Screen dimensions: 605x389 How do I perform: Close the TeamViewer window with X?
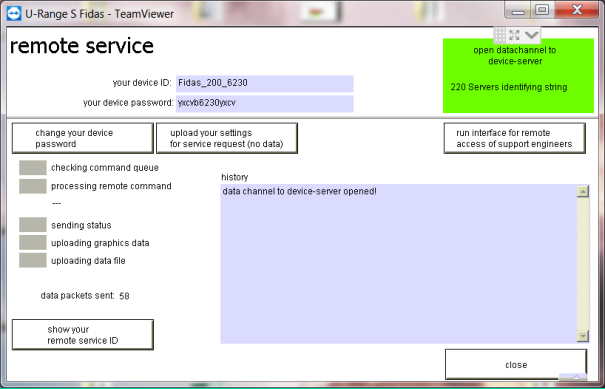click(577, 10)
